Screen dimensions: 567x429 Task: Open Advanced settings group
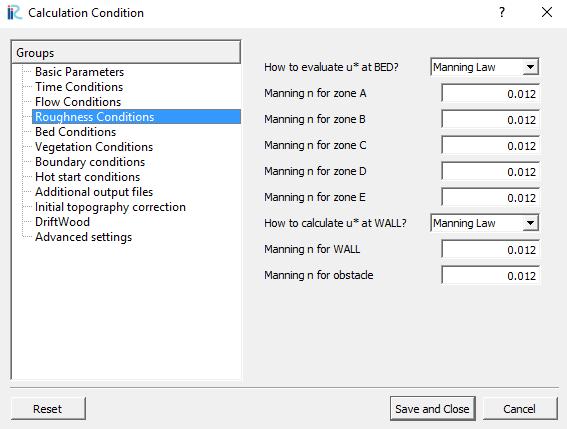(x=83, y=237)
